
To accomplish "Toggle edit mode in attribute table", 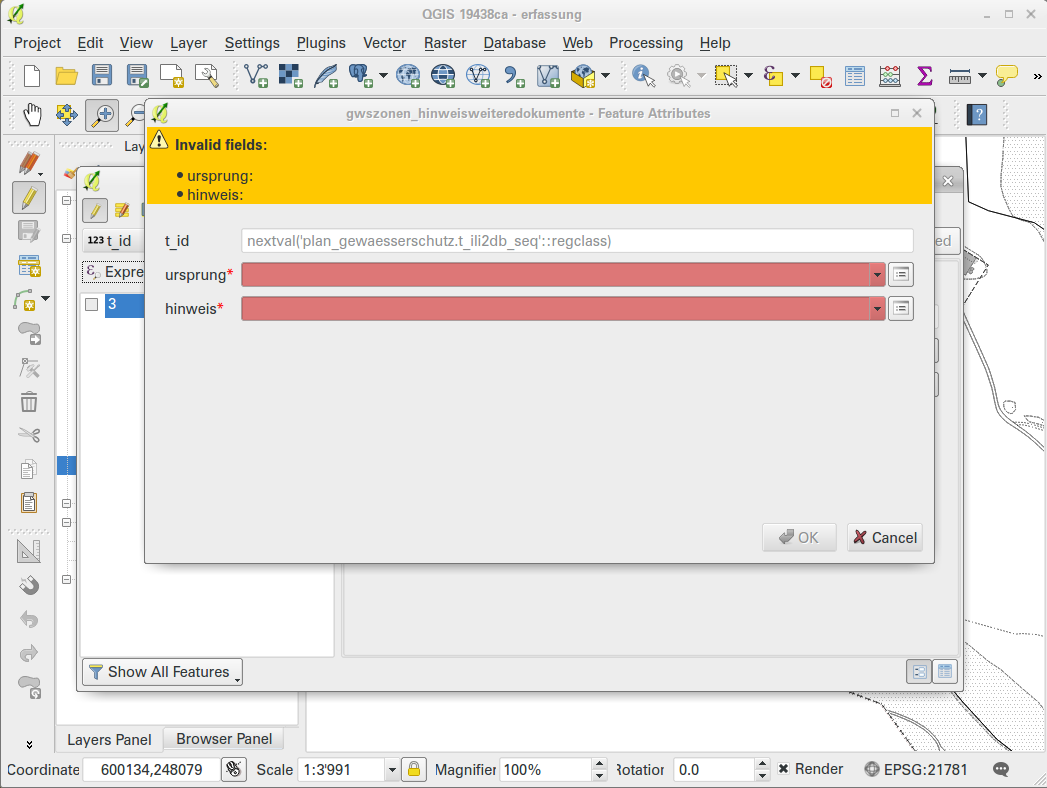I will pyautogui.click(x=95, y=210).
